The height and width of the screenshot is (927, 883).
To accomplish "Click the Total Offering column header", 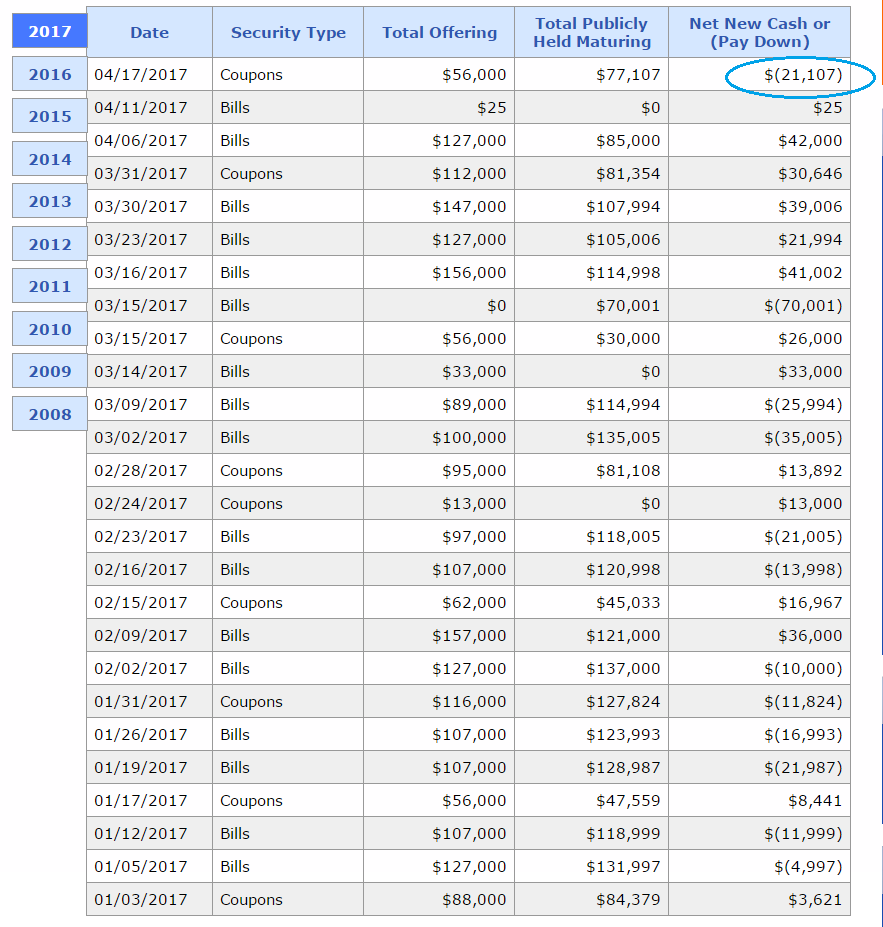I will [439, 33].
